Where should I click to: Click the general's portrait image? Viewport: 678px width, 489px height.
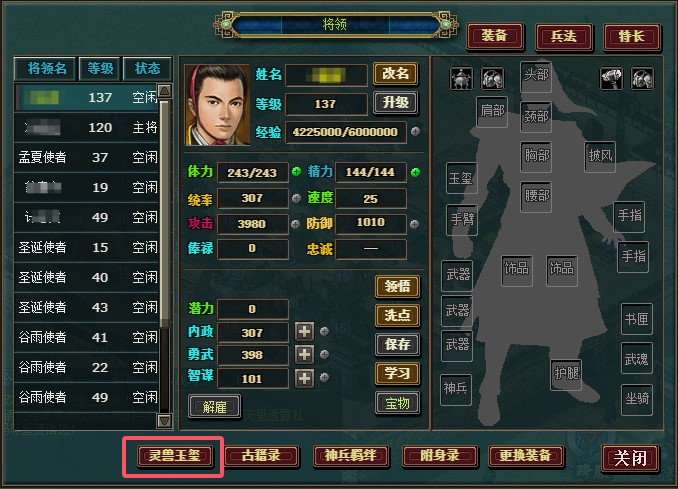point(217,105)
